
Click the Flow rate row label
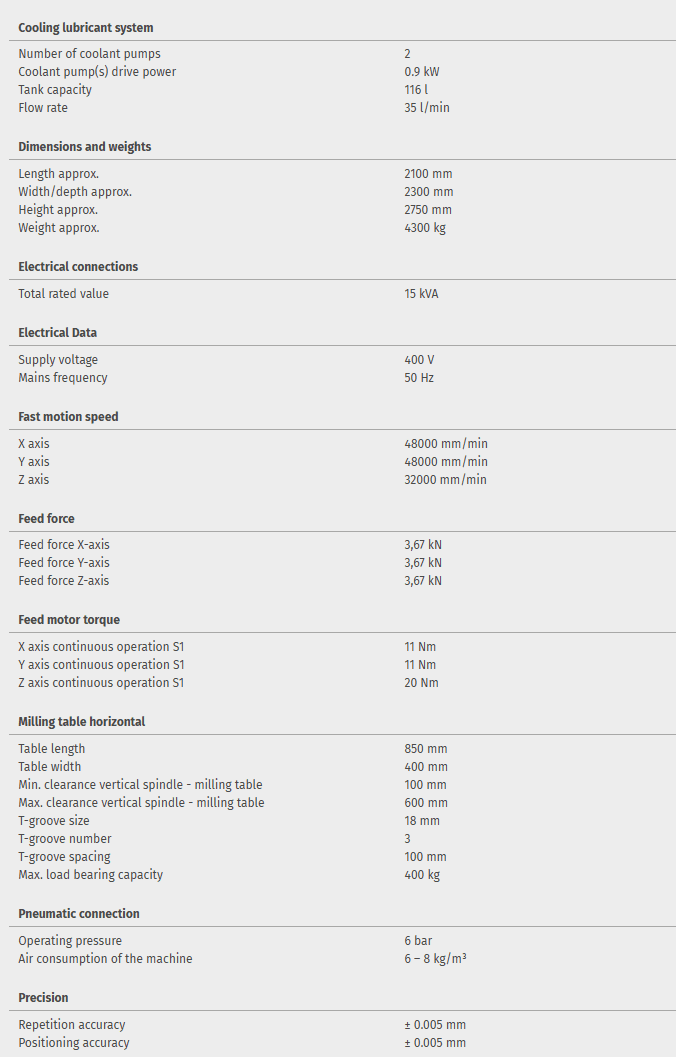click(44, 108)
